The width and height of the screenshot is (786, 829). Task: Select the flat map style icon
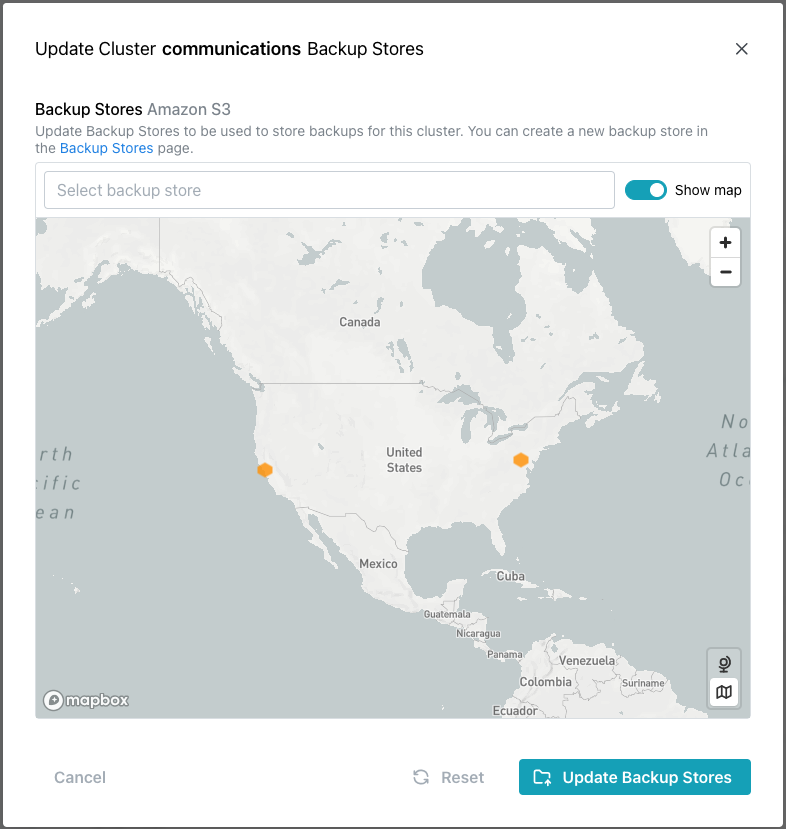click(x=723, y=692)
